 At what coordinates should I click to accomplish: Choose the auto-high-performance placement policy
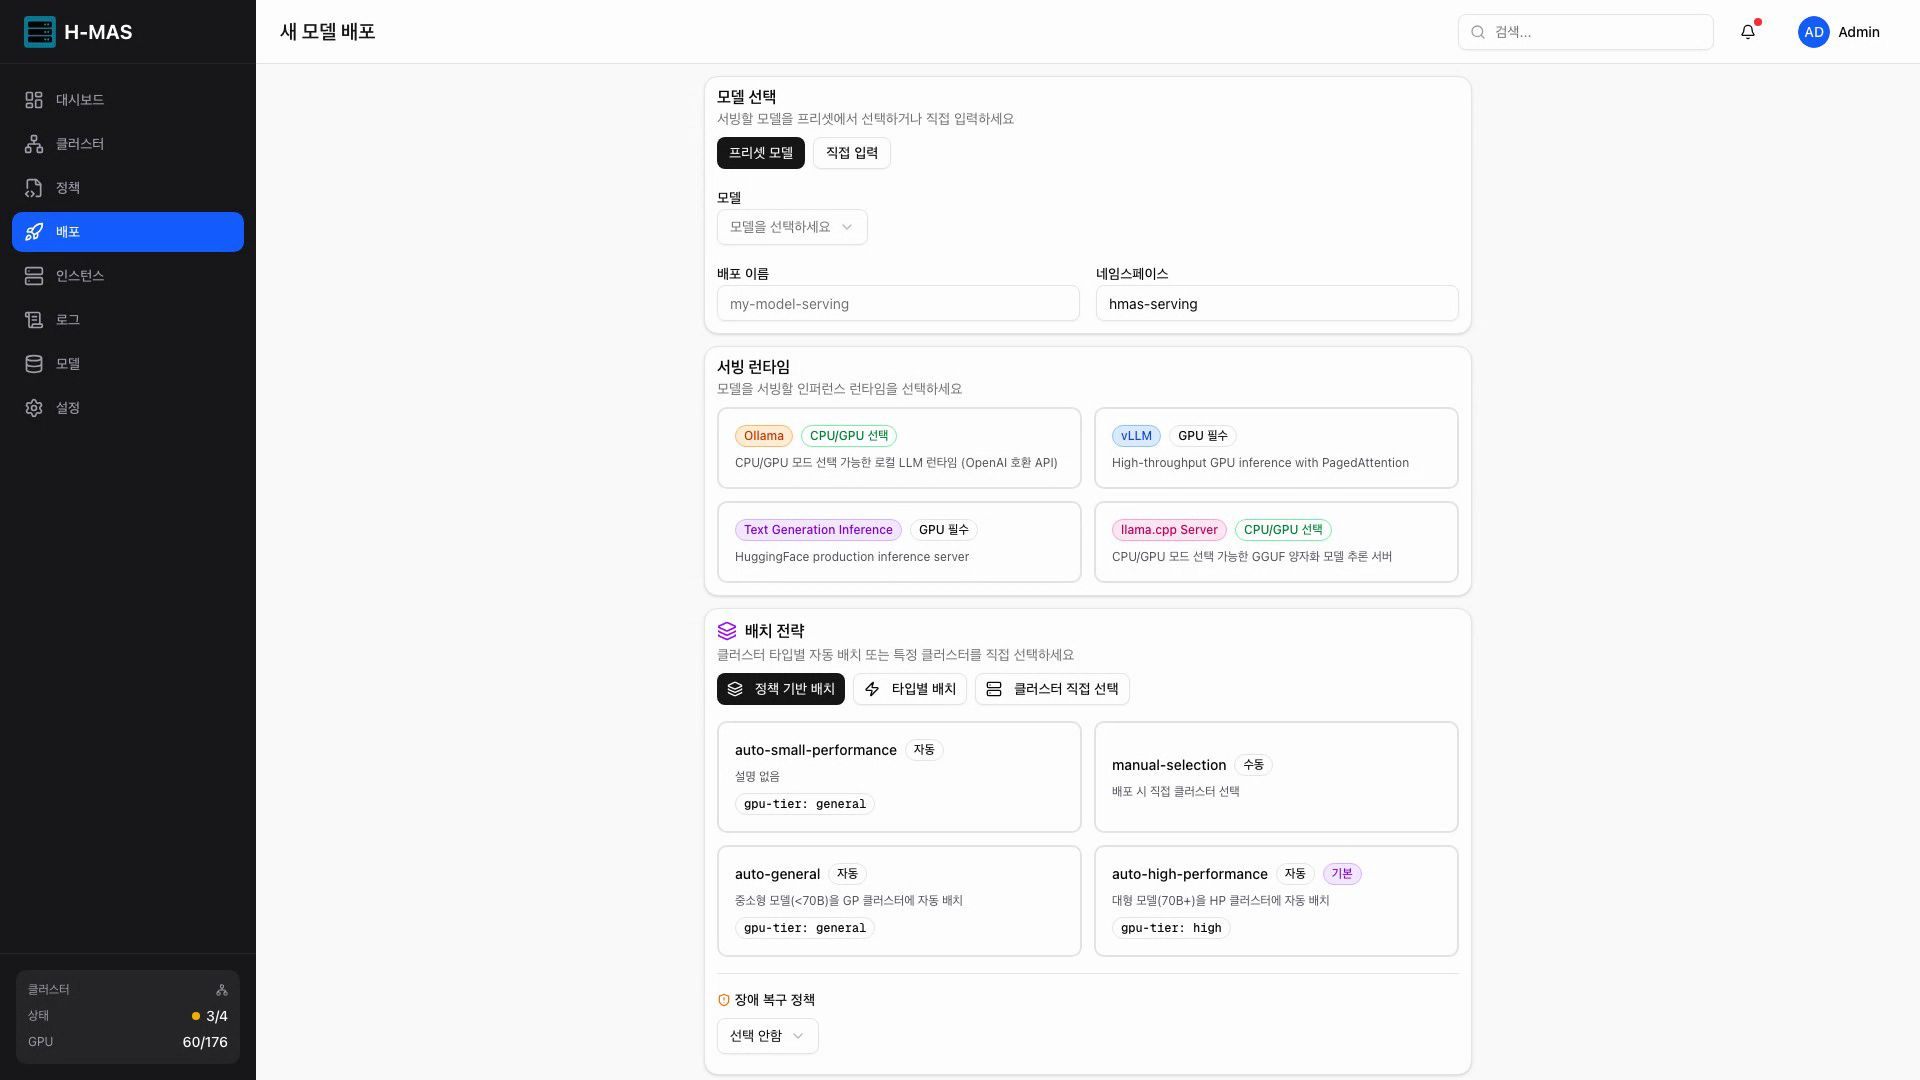pos(1275,900)
